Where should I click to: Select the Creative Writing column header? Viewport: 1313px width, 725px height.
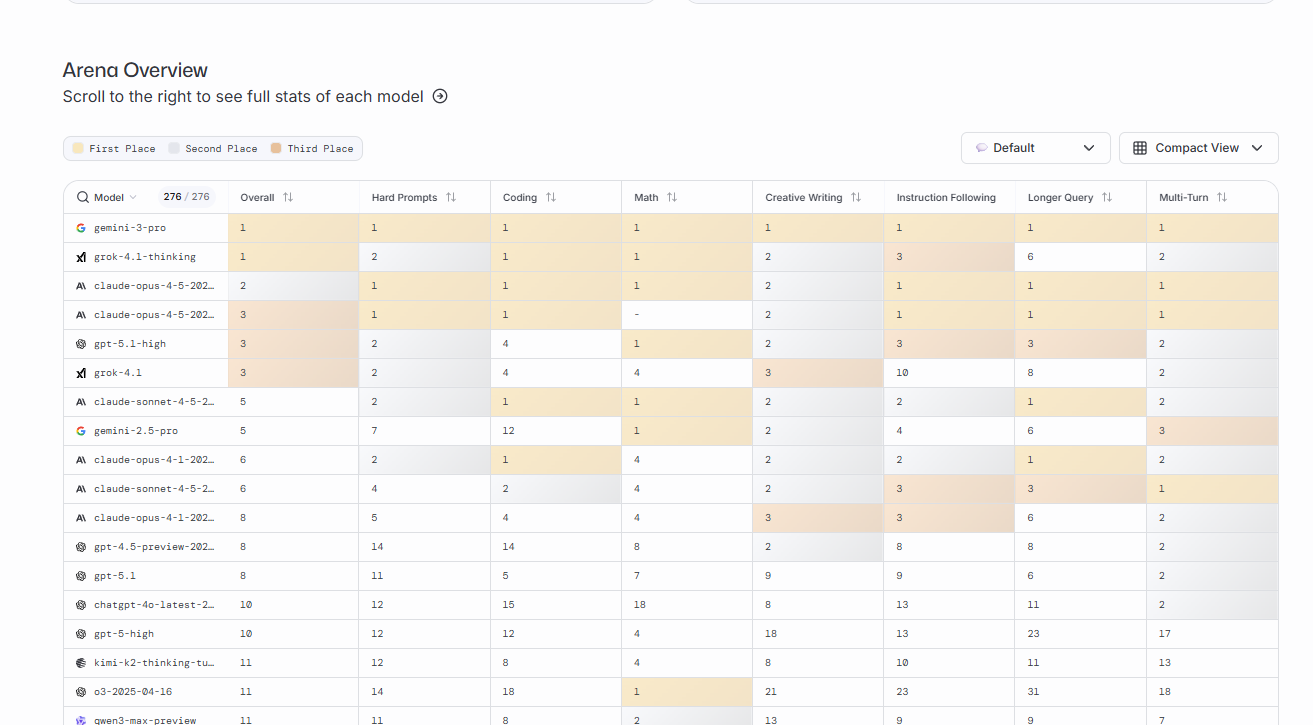tap(803, 198)
